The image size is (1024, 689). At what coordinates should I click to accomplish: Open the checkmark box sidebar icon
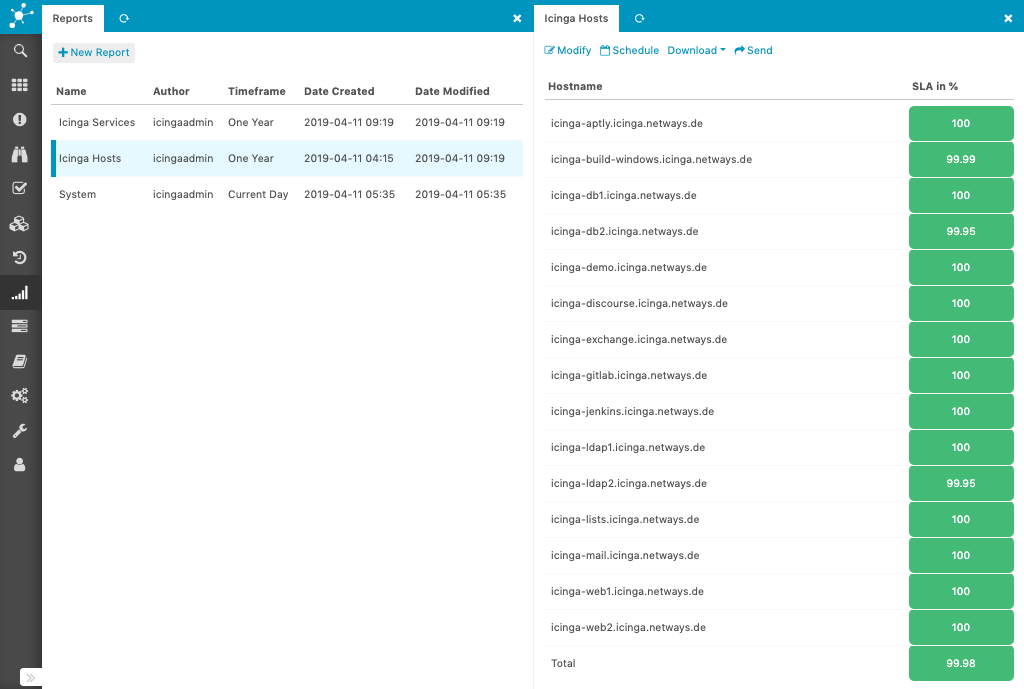point(20,188)
